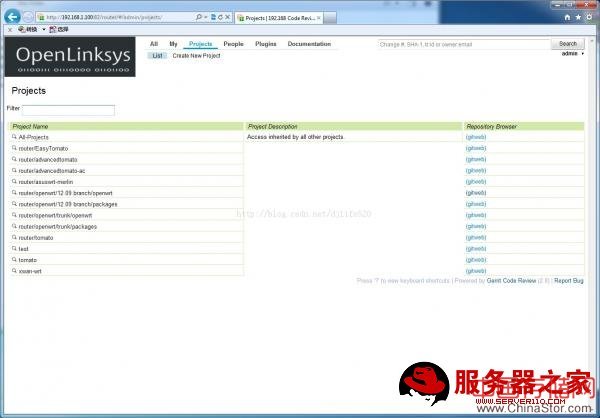Open browser home icon in toolbar

point(566,17)
